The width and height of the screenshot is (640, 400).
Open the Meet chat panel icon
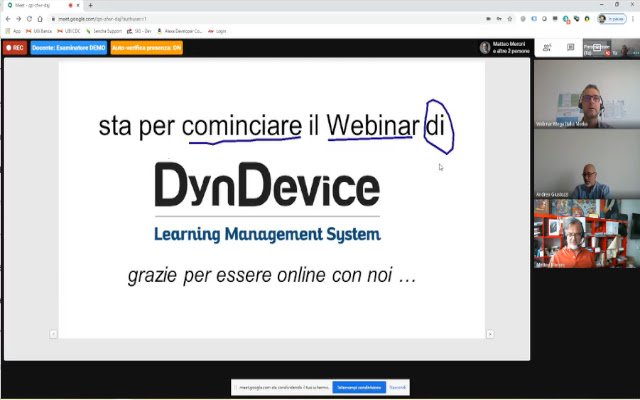[x=571, y=48]
